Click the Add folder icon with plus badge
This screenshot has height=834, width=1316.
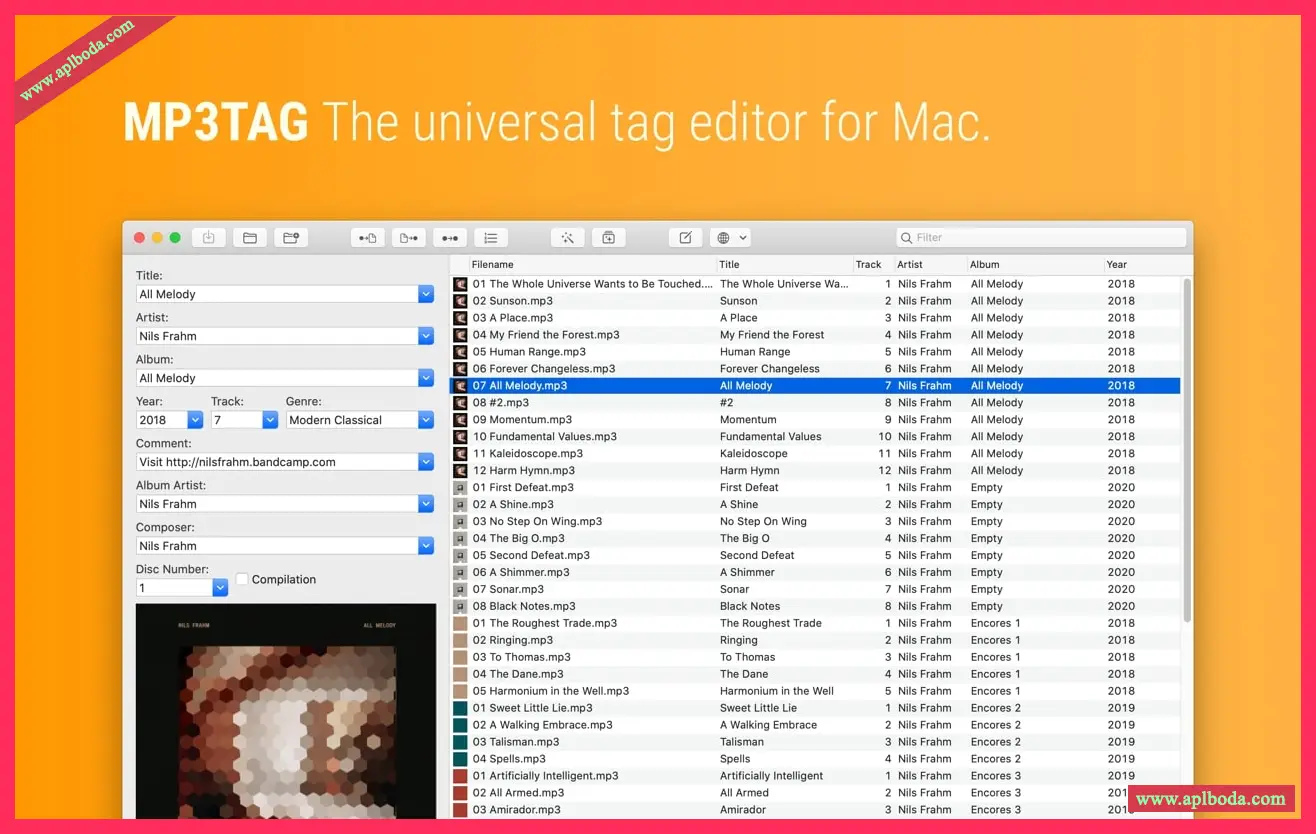pyautogui.click(x=291, y=238)
